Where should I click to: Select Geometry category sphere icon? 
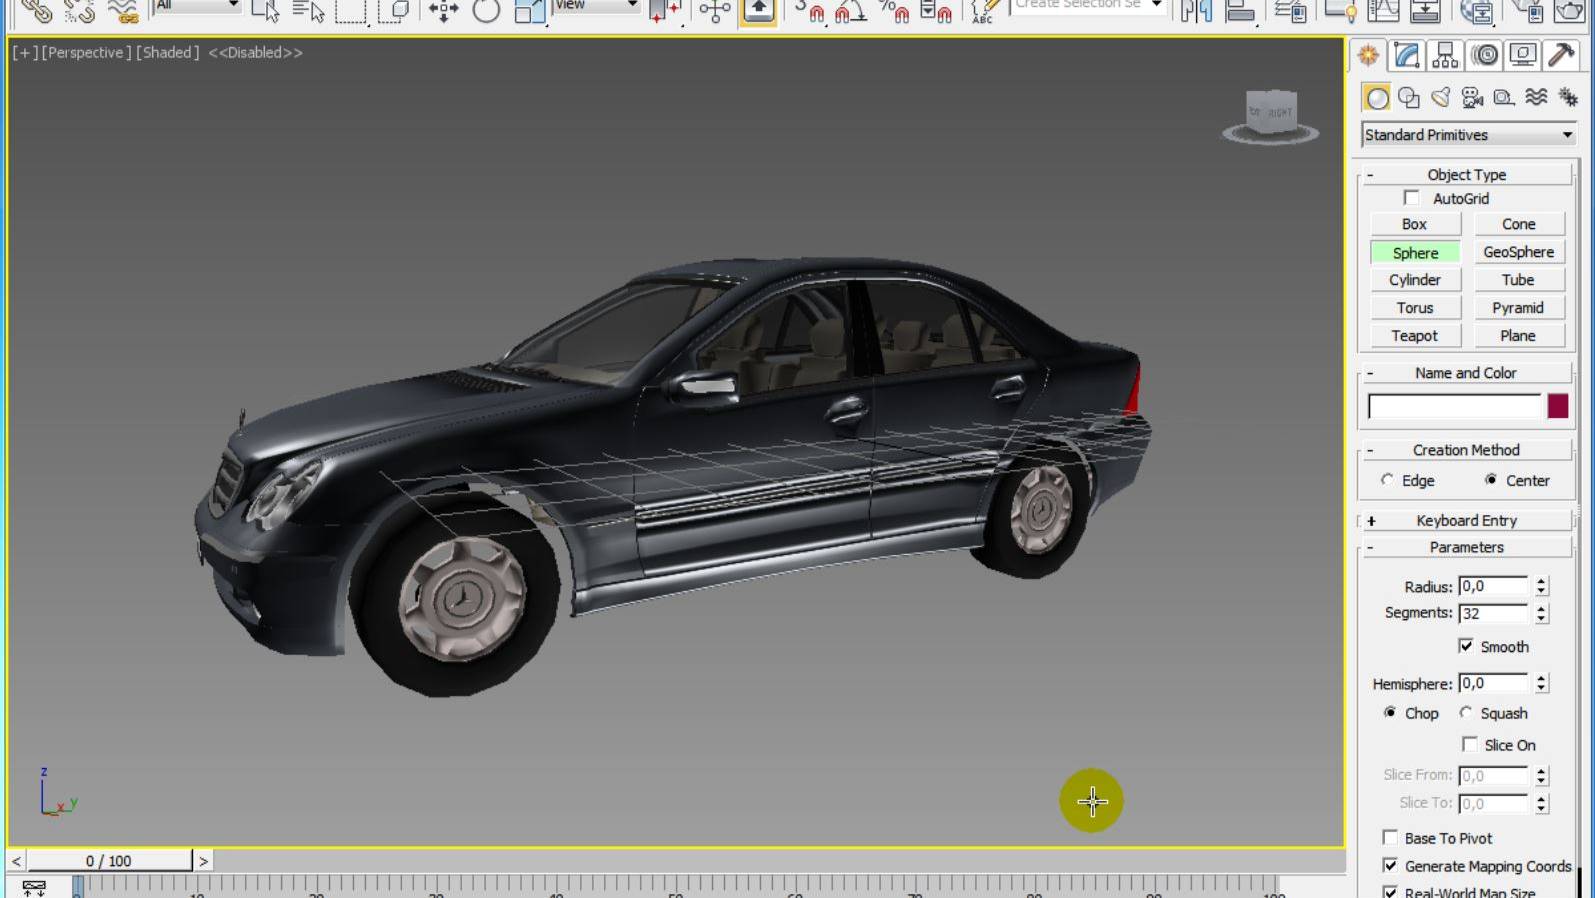tap(1377, 97)
